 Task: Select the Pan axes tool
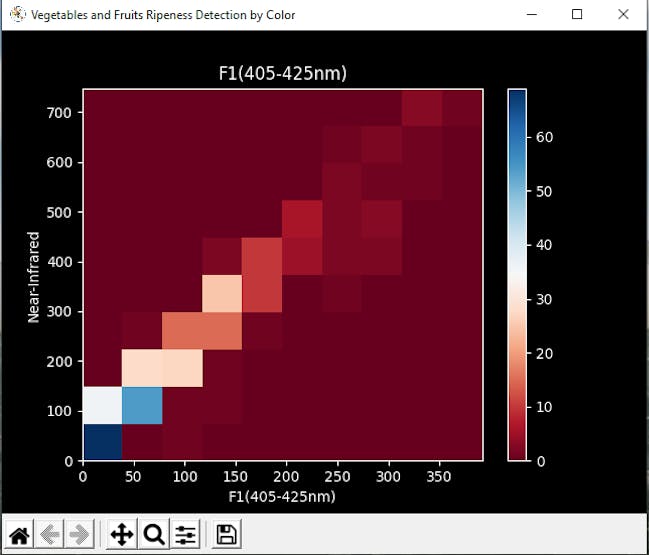pos(122,534)
